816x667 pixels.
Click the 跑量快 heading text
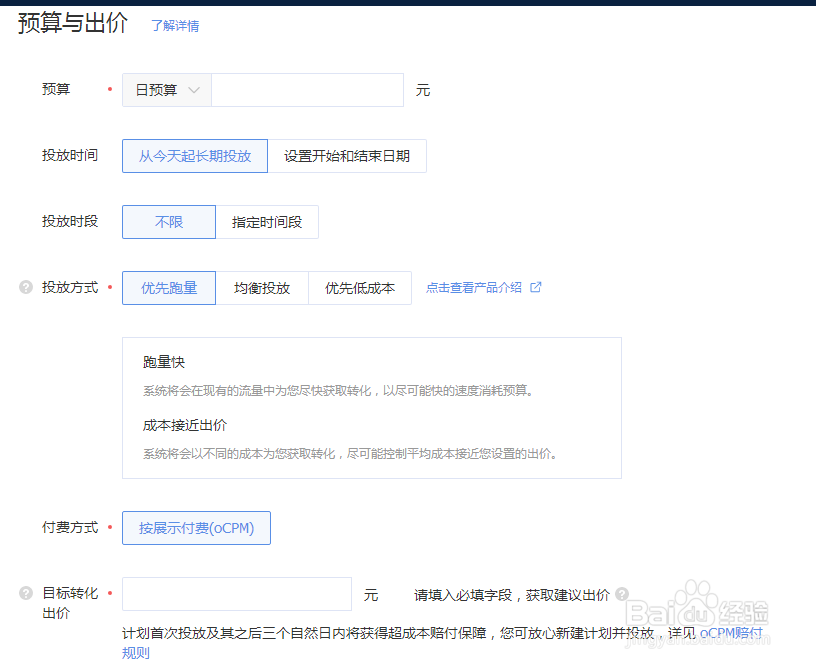[x=164, y=362]
